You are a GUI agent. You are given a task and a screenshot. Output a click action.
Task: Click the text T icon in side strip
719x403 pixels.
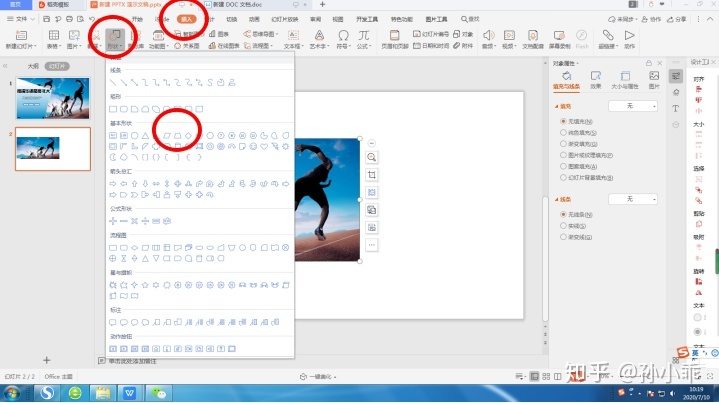pyautogui.click(x=675, y=109)
